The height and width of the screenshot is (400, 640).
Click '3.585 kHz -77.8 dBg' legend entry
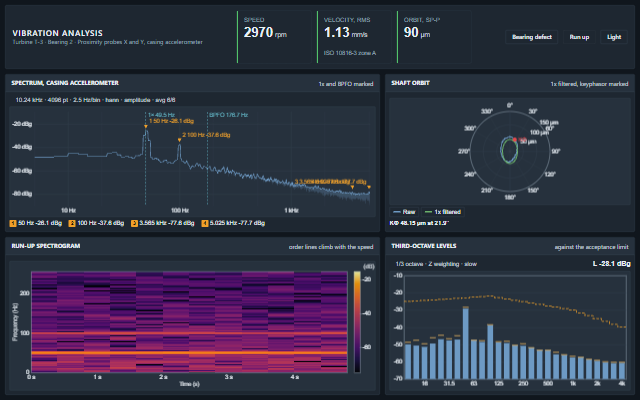tap(167, 223)
